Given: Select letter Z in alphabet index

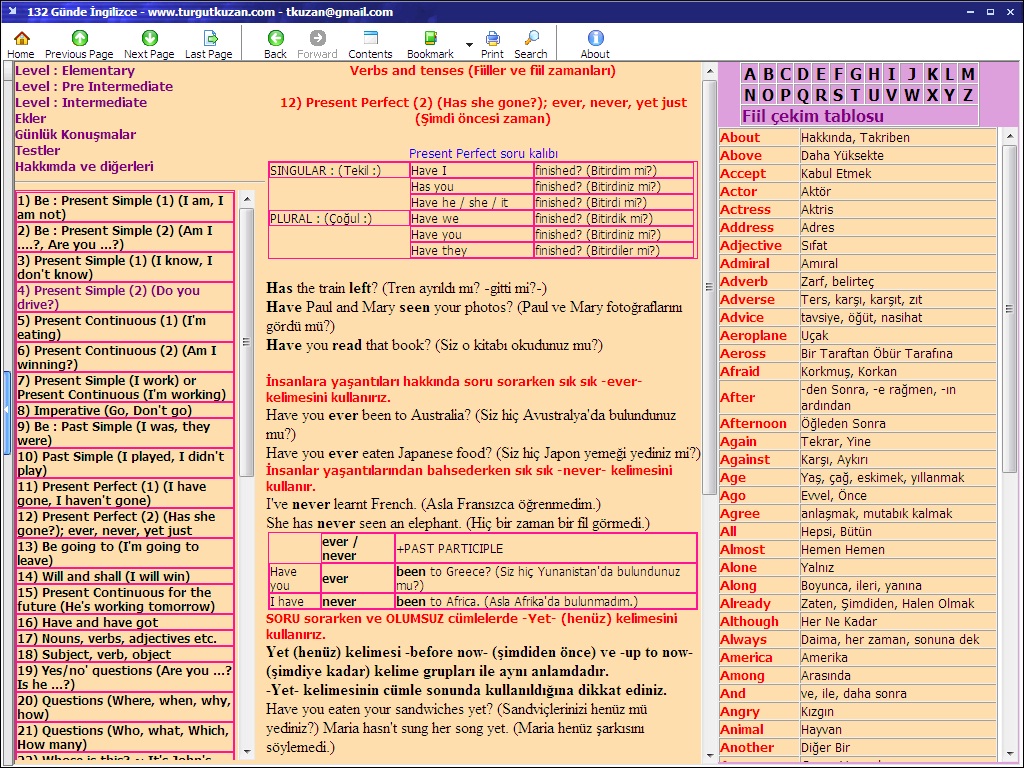Looking at the screenshot, I should pos(968,95).
